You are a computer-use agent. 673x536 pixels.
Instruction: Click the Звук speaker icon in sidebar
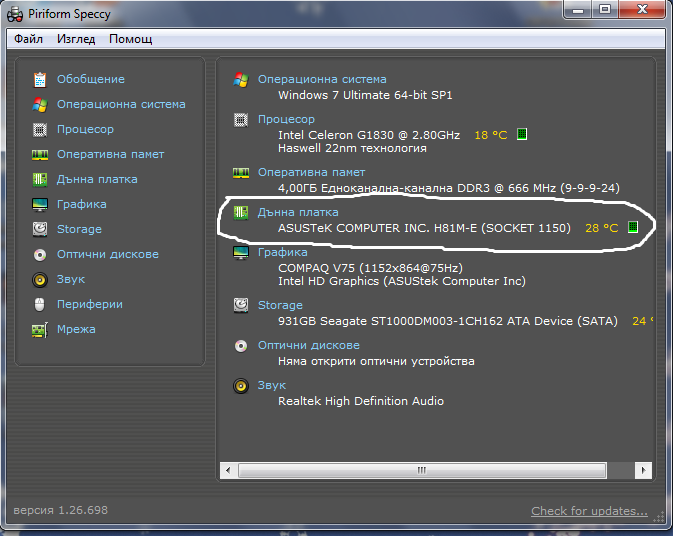pos(40,280)
